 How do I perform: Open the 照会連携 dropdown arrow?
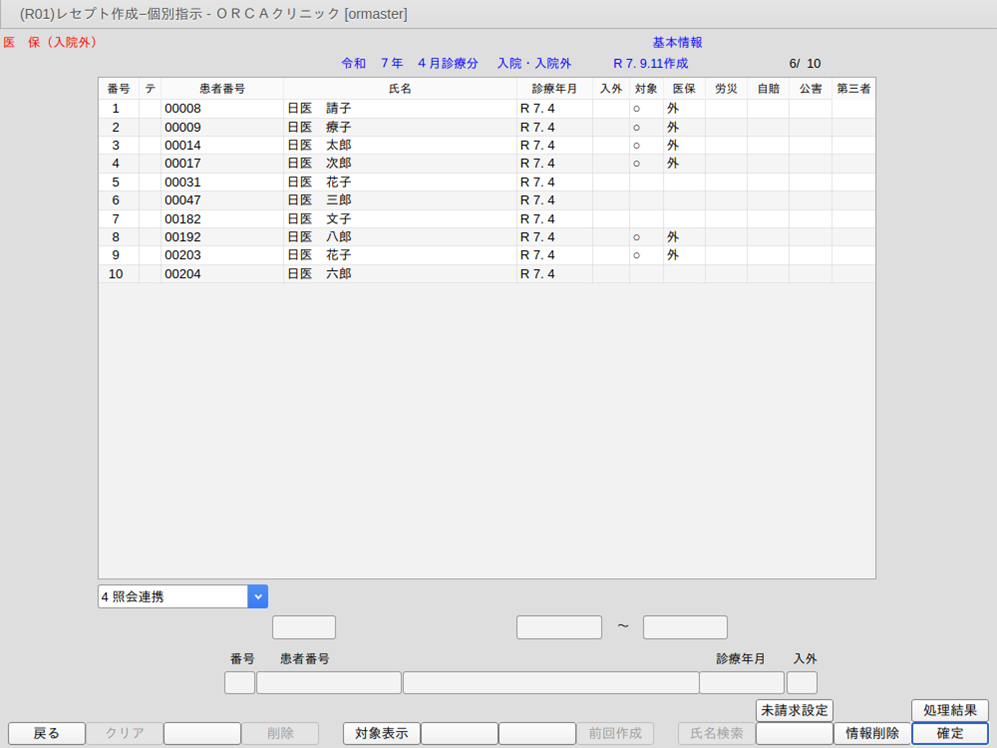coord(258,597)
